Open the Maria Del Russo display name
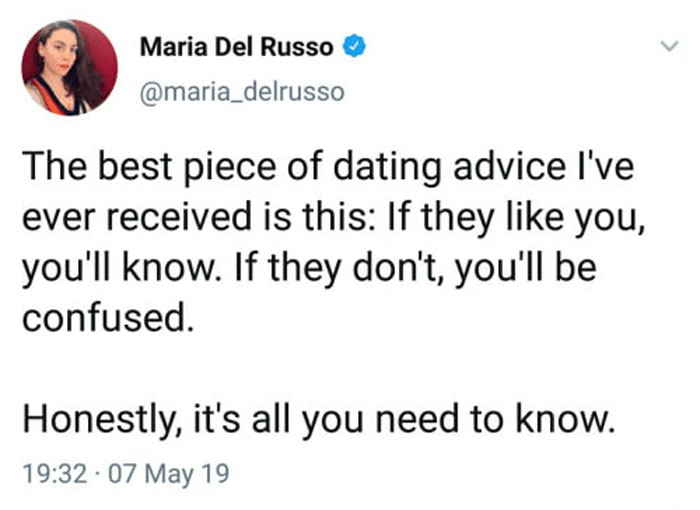The height and width of the screenshot is (510, 700). pos(236,45)
